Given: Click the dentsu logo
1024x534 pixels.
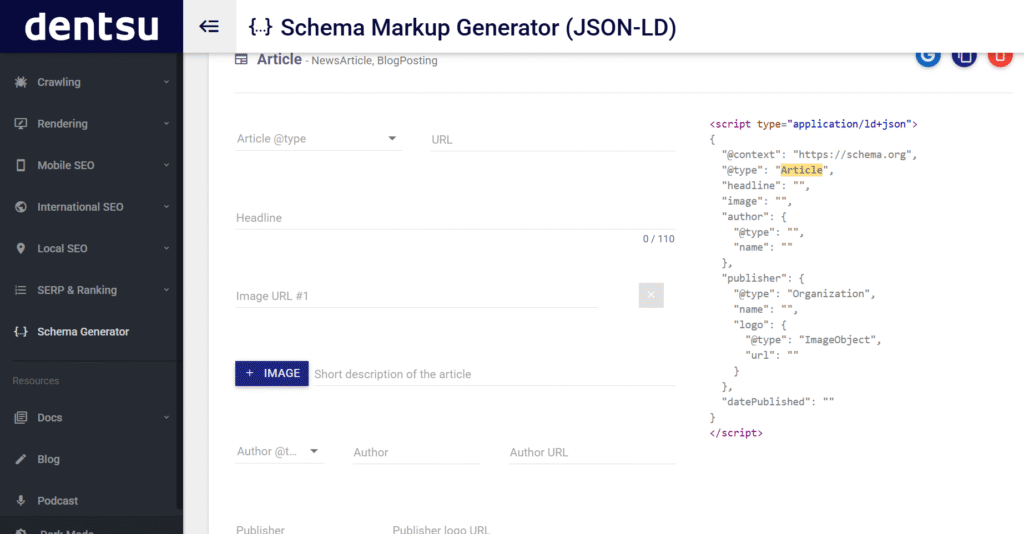Looking at the screenshot, I should [x=91, y=27].
